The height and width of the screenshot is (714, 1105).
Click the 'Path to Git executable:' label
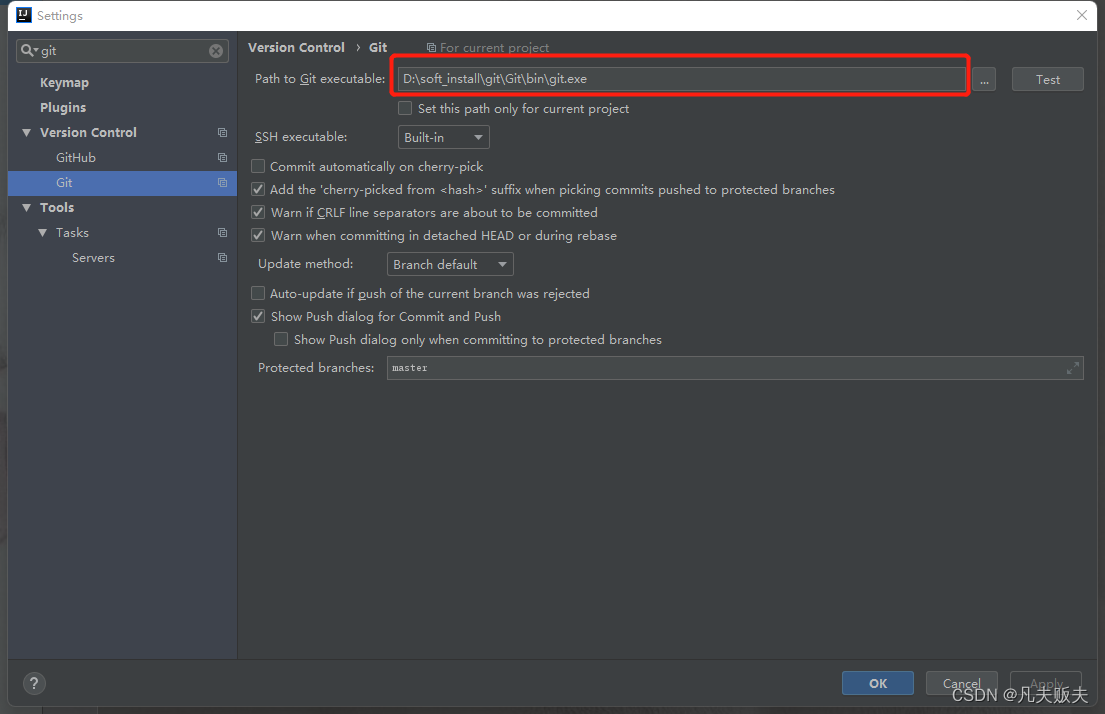tap(320, 79)
